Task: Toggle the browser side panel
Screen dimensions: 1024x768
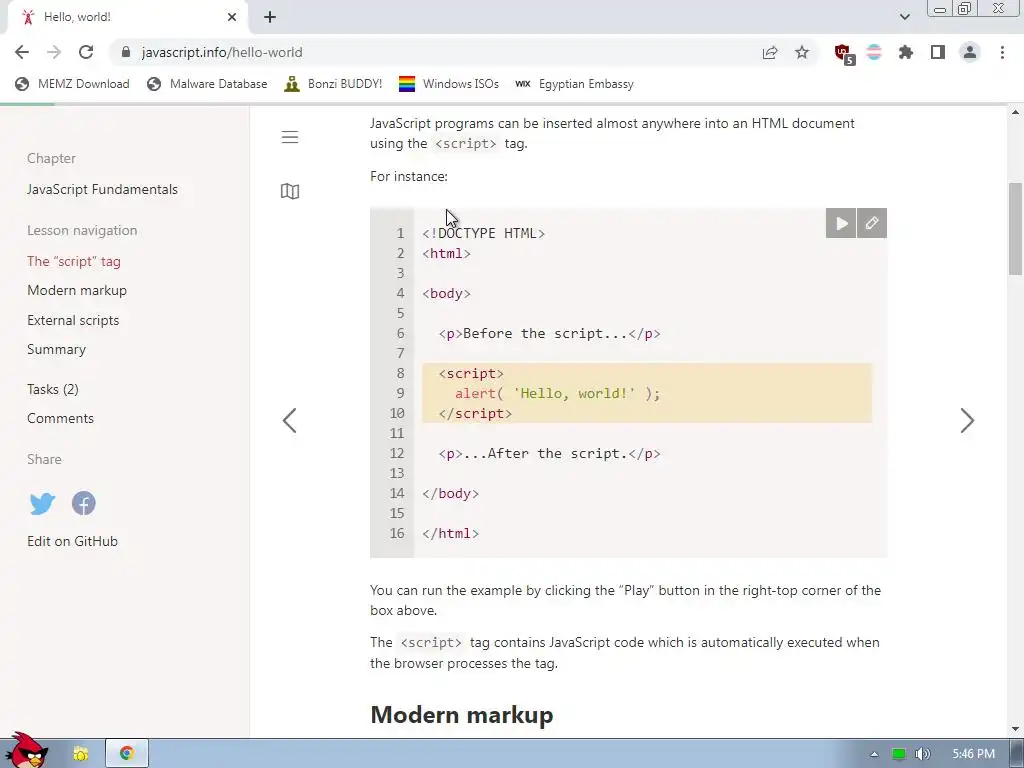Action: tap(938, 52)
